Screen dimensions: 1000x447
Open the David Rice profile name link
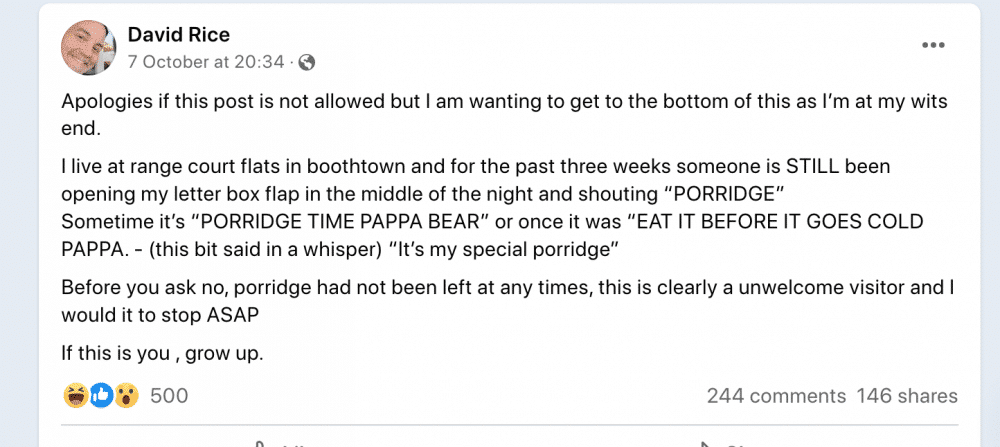click(x=179, y=34)
